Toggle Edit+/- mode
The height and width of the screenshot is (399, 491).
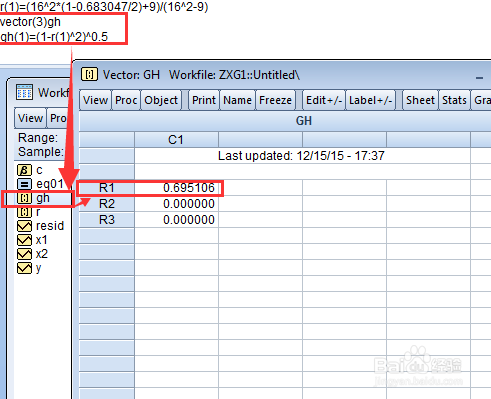point(324,100)
